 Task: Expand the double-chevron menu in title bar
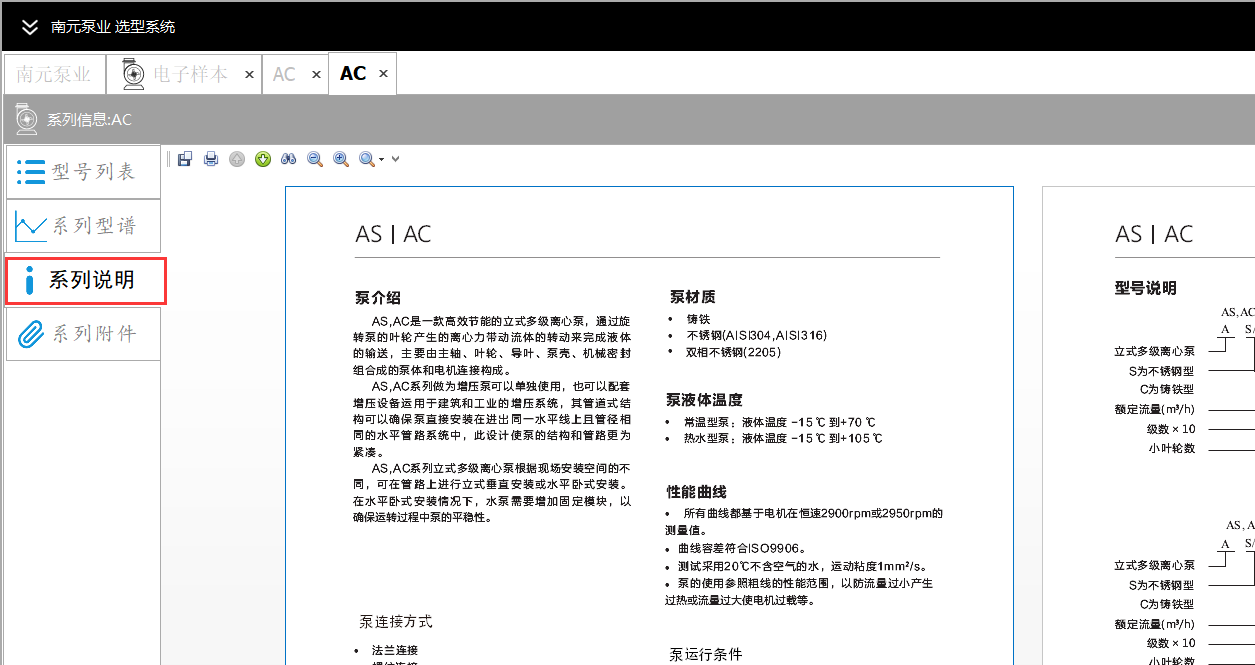(29, 27)
